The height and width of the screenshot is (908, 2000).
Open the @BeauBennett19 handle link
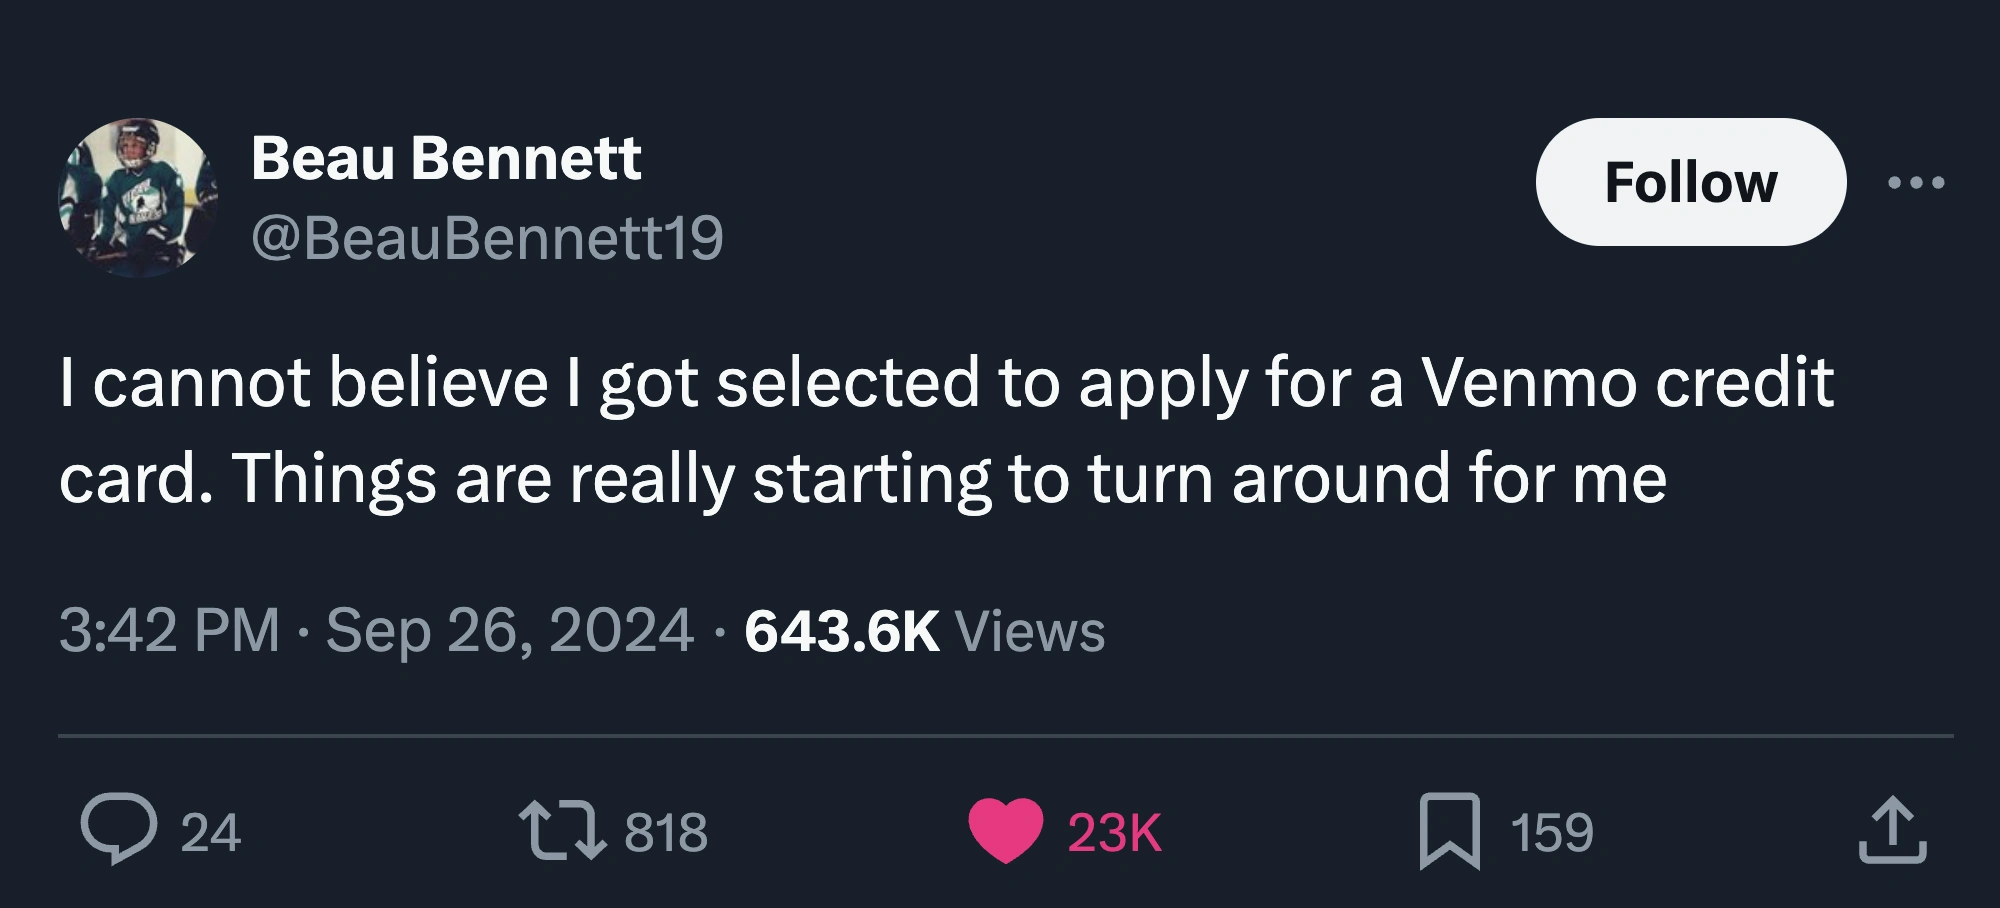(x=487, y=238)
